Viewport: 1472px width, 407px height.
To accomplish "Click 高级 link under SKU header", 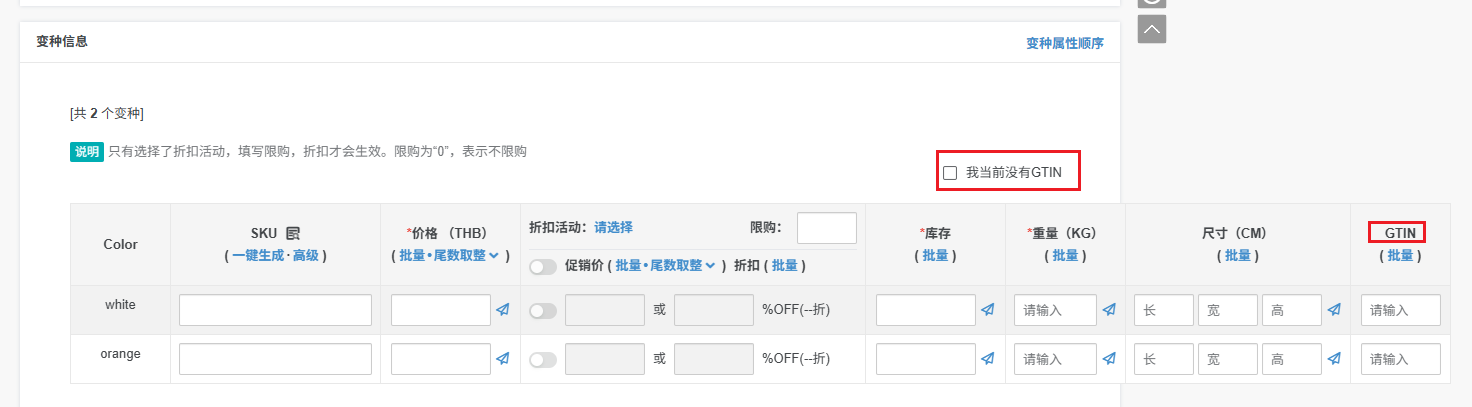I will (x=305, y=255).
